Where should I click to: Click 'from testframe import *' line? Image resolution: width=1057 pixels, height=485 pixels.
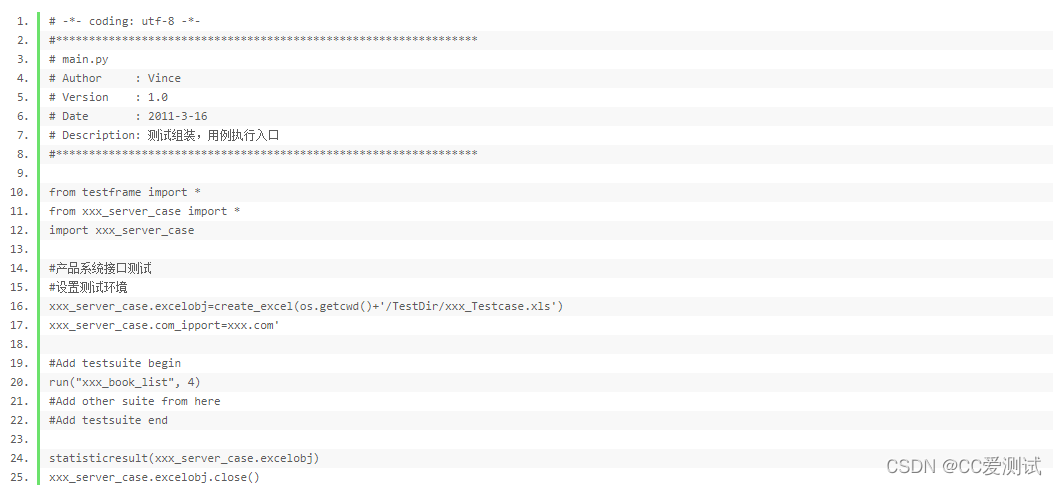click(125, 192)
